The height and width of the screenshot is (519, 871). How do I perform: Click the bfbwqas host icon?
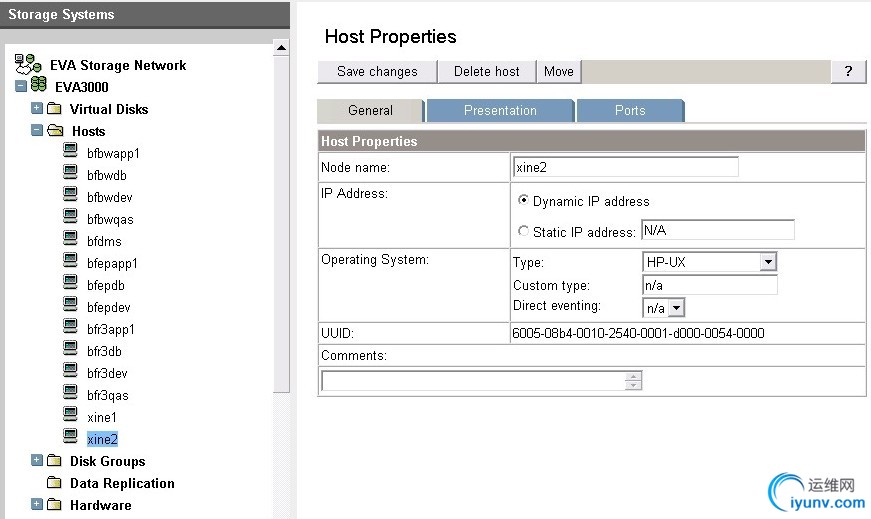71,216
